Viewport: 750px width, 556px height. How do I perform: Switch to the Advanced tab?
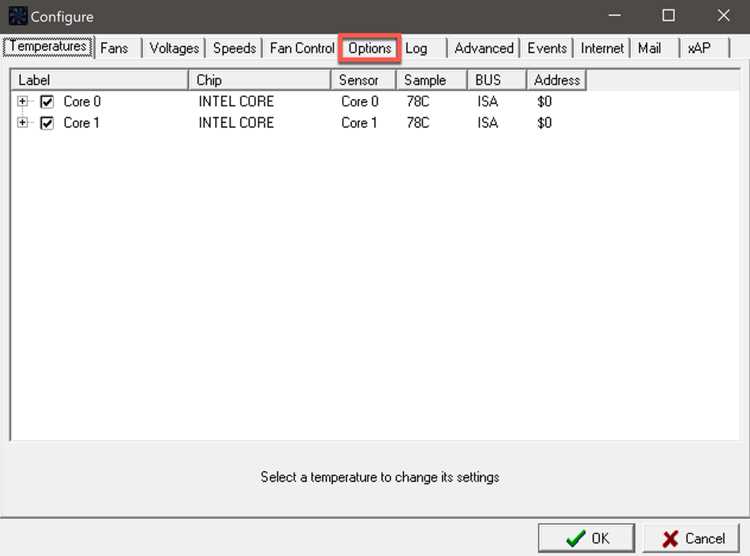point(484,48)
